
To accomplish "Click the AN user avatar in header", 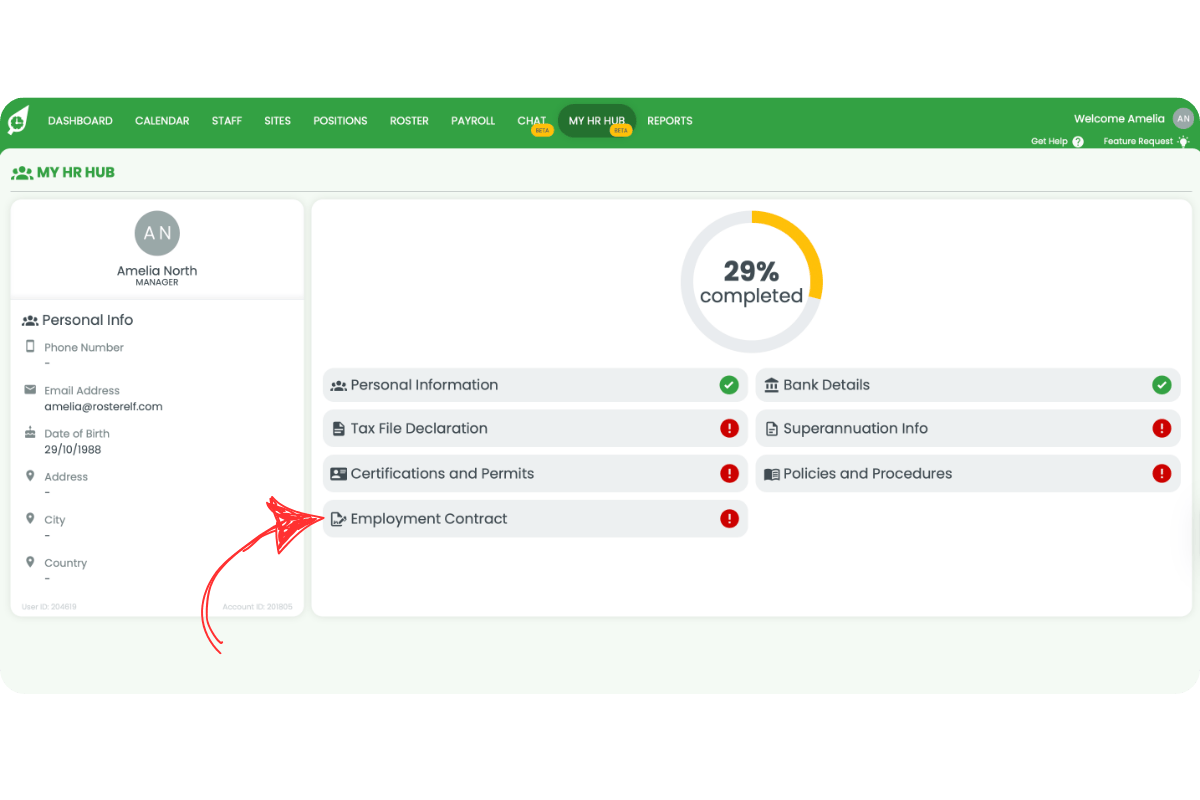I will [x=1184, y=119].
